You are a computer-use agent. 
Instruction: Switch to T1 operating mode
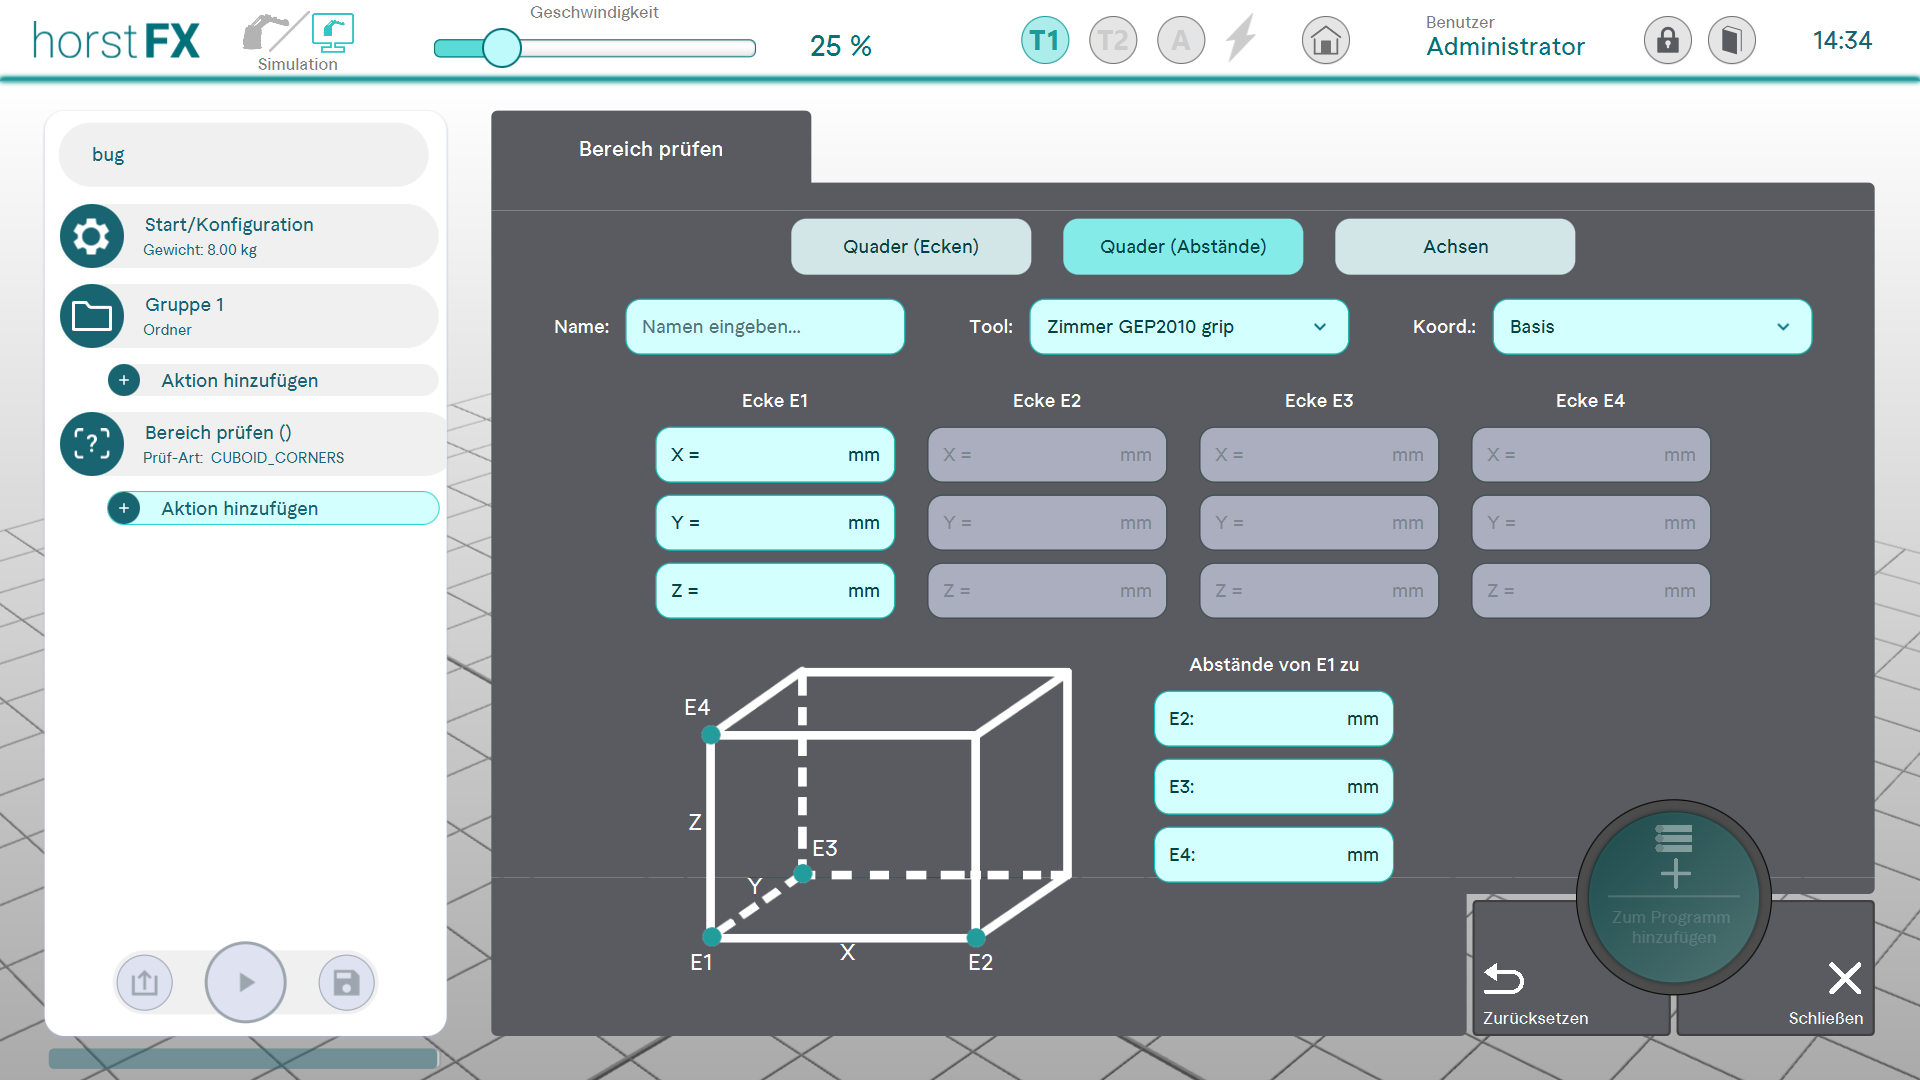[1044, 41]
